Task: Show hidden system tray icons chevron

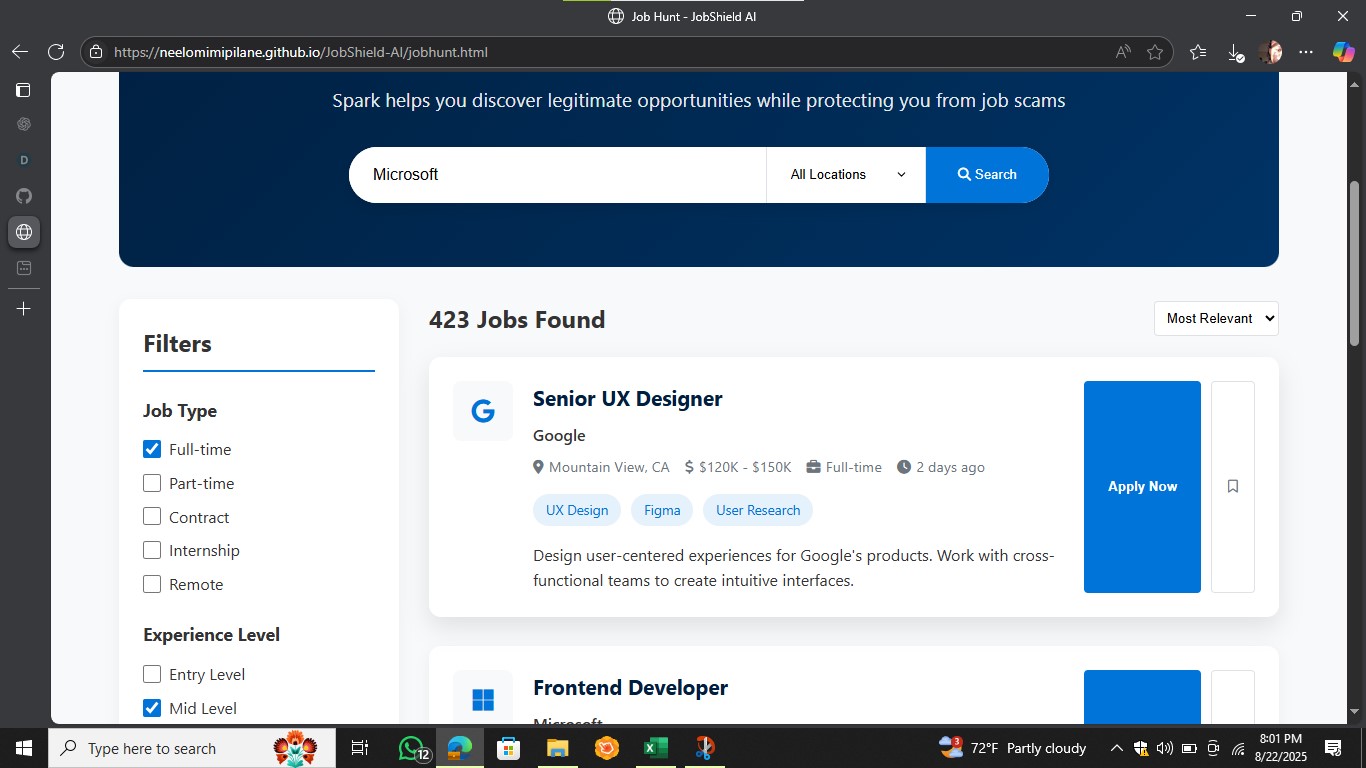Action: coord(1116,748)
